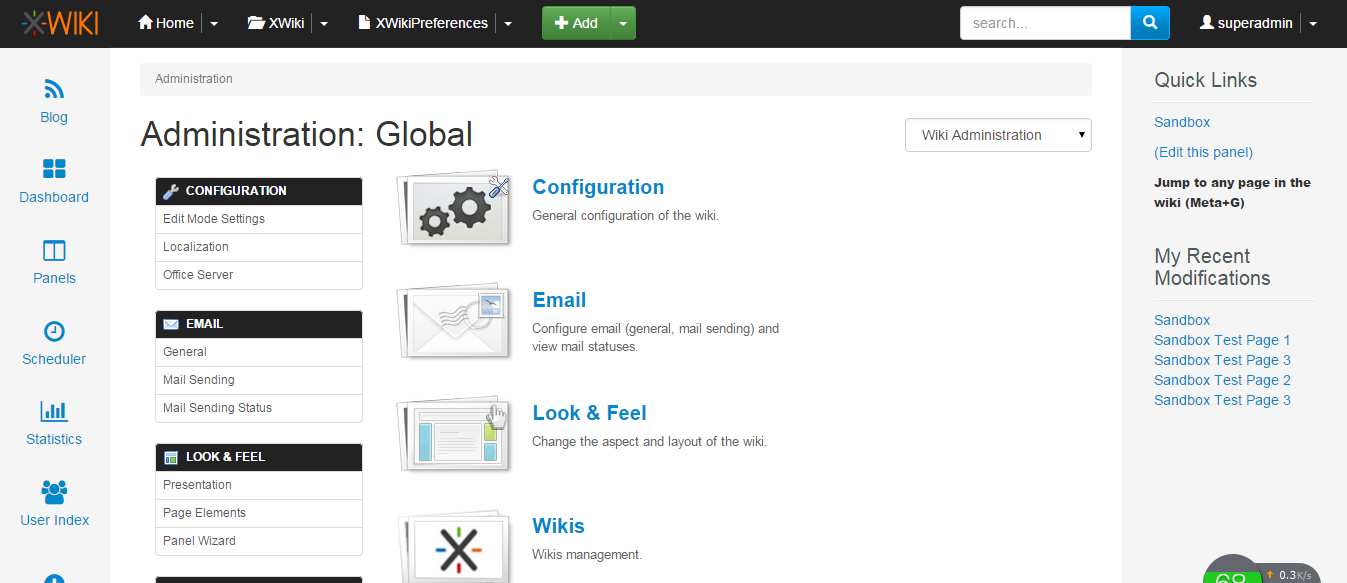This screenshot has width=1347, height=583.
Task: Click the Wikis heading link
Action: (x=558, y=526)
